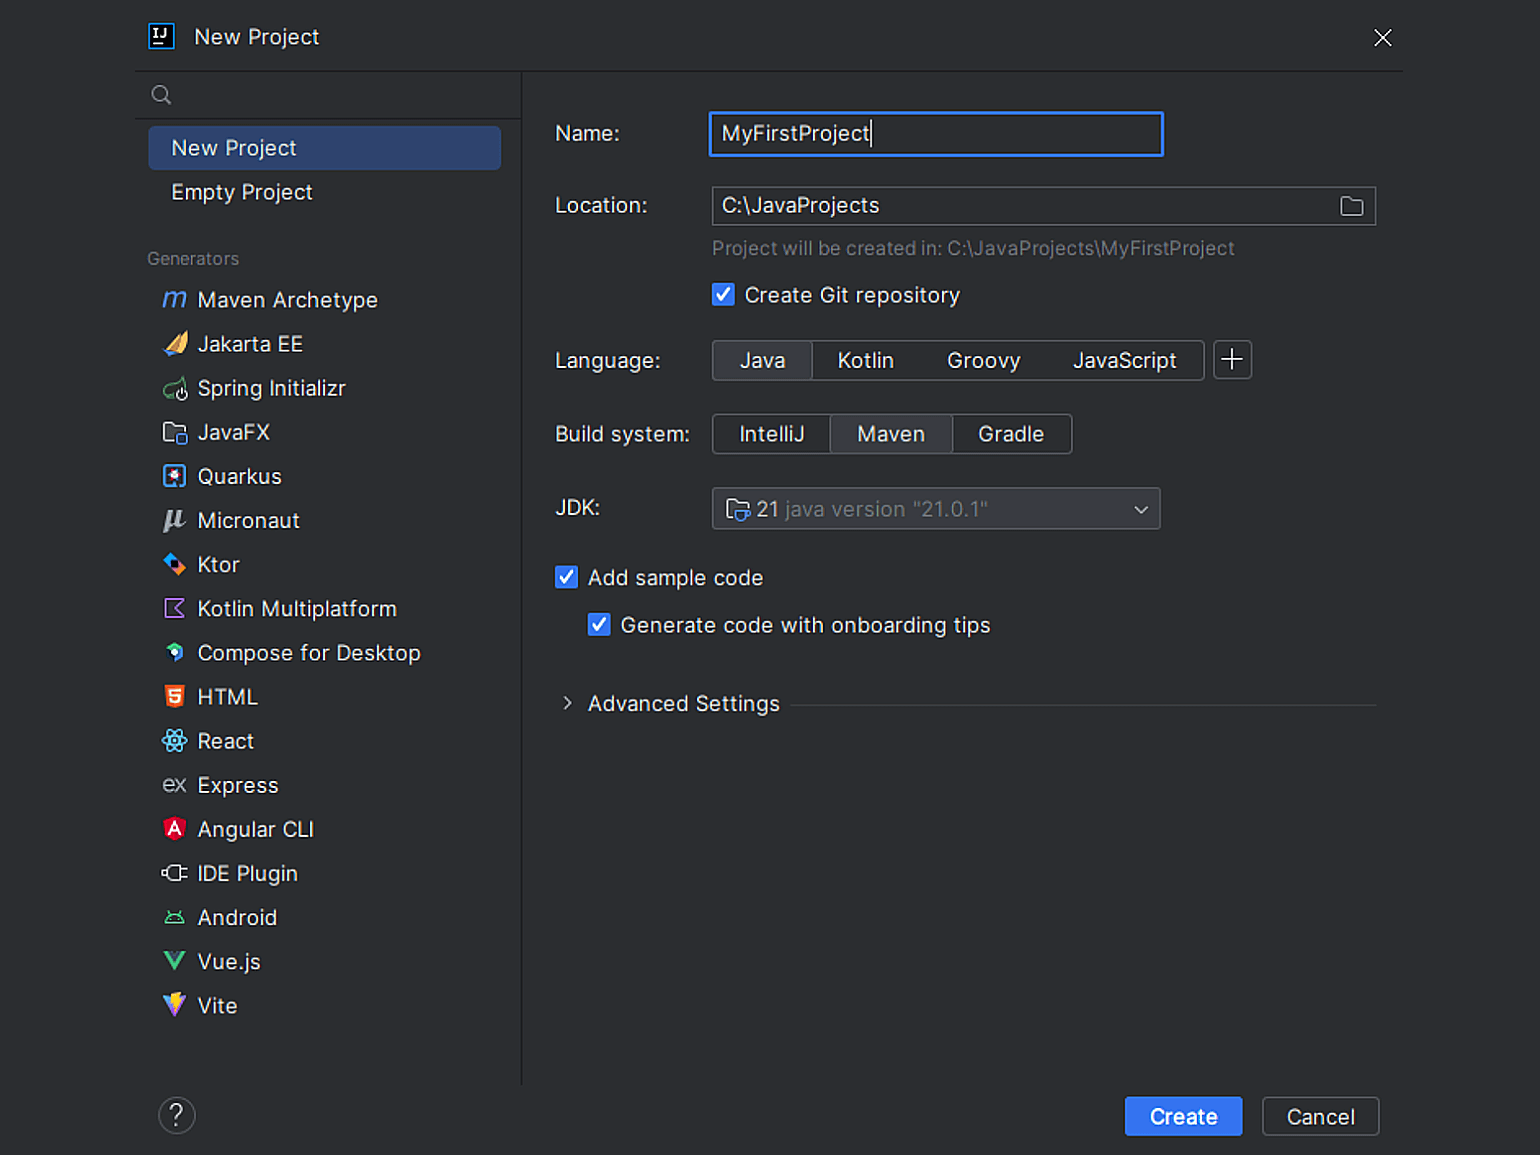The width and height of the screenshot is (1540, 1155).
Task: Click the Vue.js logo icon
Action: click(x=175, y=961)
